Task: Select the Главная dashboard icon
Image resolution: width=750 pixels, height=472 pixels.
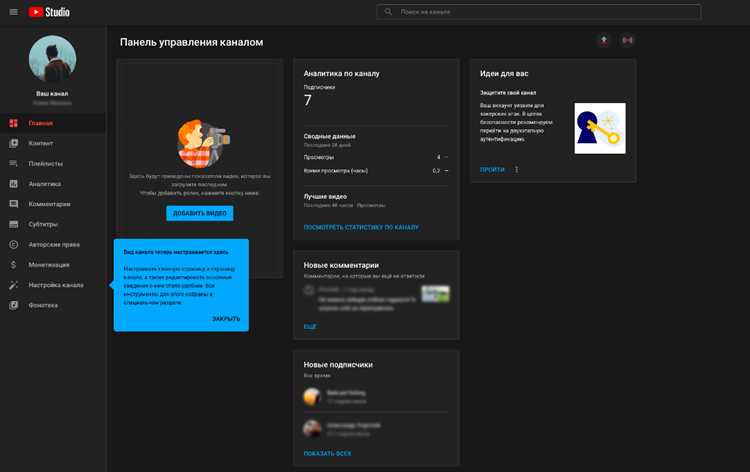Action: (13, 123)
